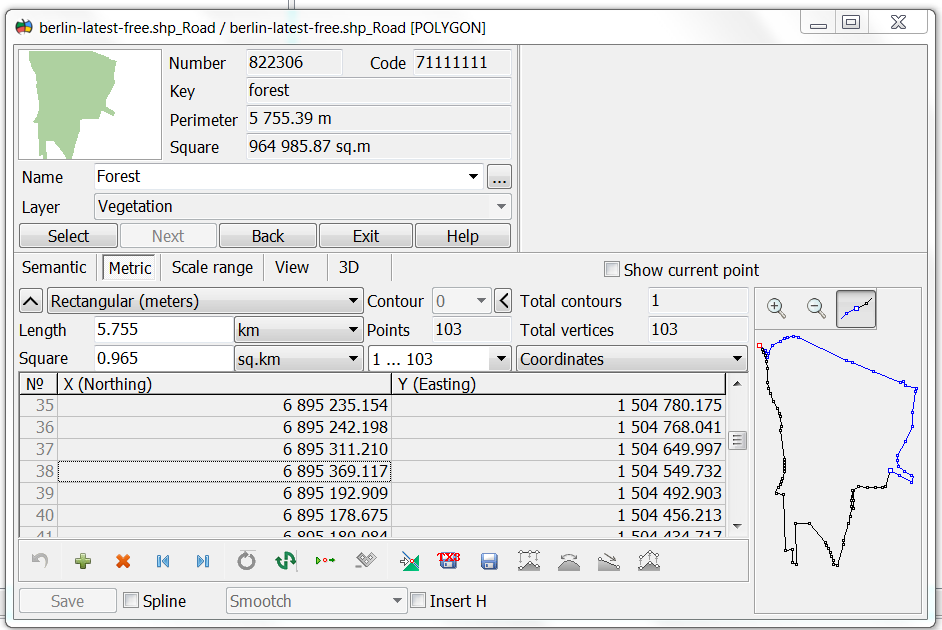
Task: Click the green reverse direction arrows icon
Action: coord(286,561)
